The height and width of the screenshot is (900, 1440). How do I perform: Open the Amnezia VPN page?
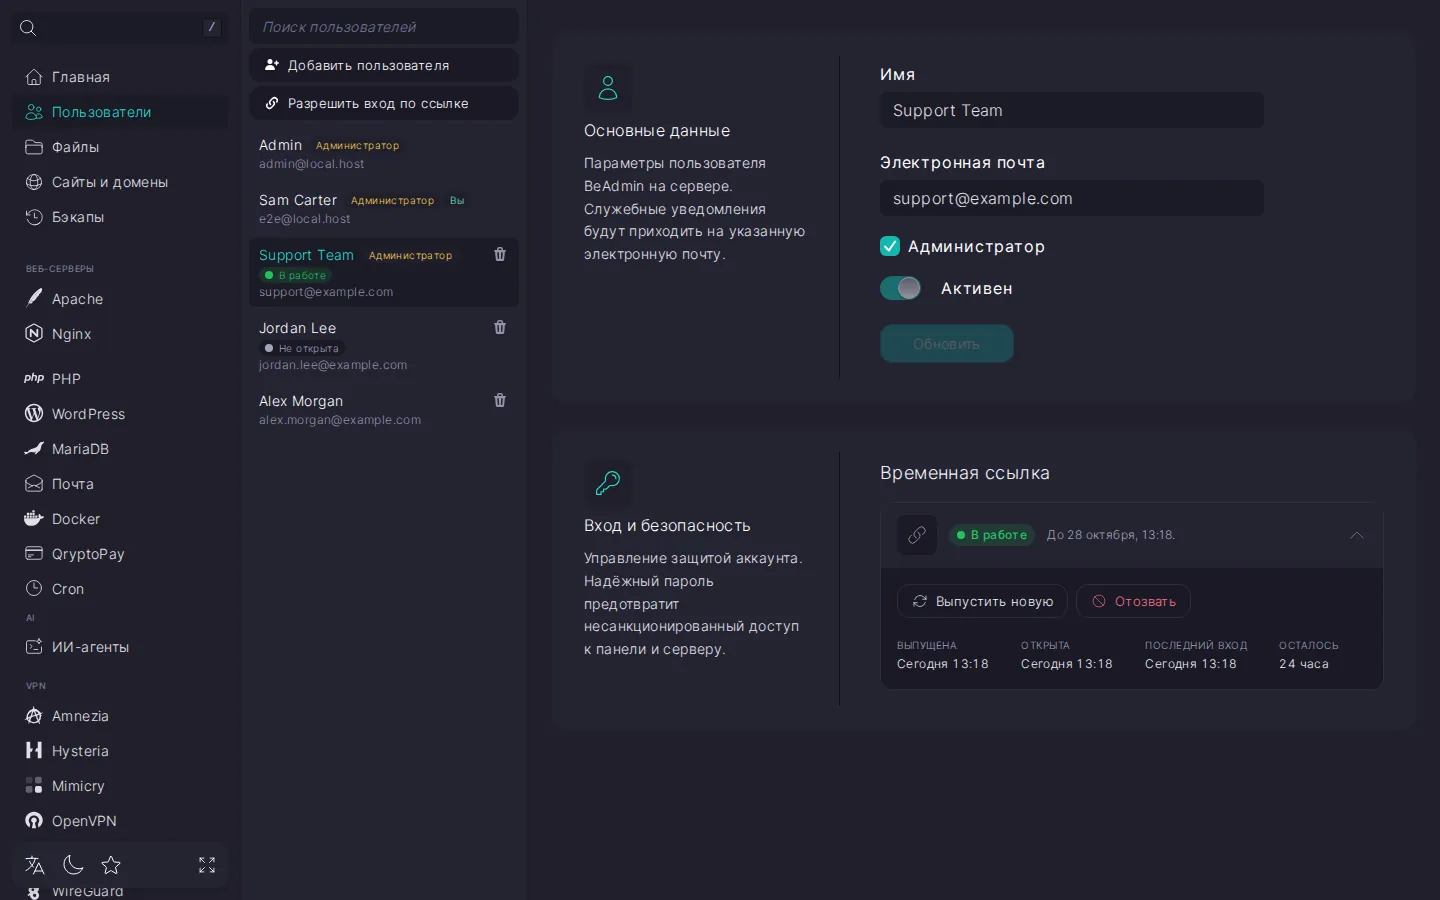[x=120, y=716]
